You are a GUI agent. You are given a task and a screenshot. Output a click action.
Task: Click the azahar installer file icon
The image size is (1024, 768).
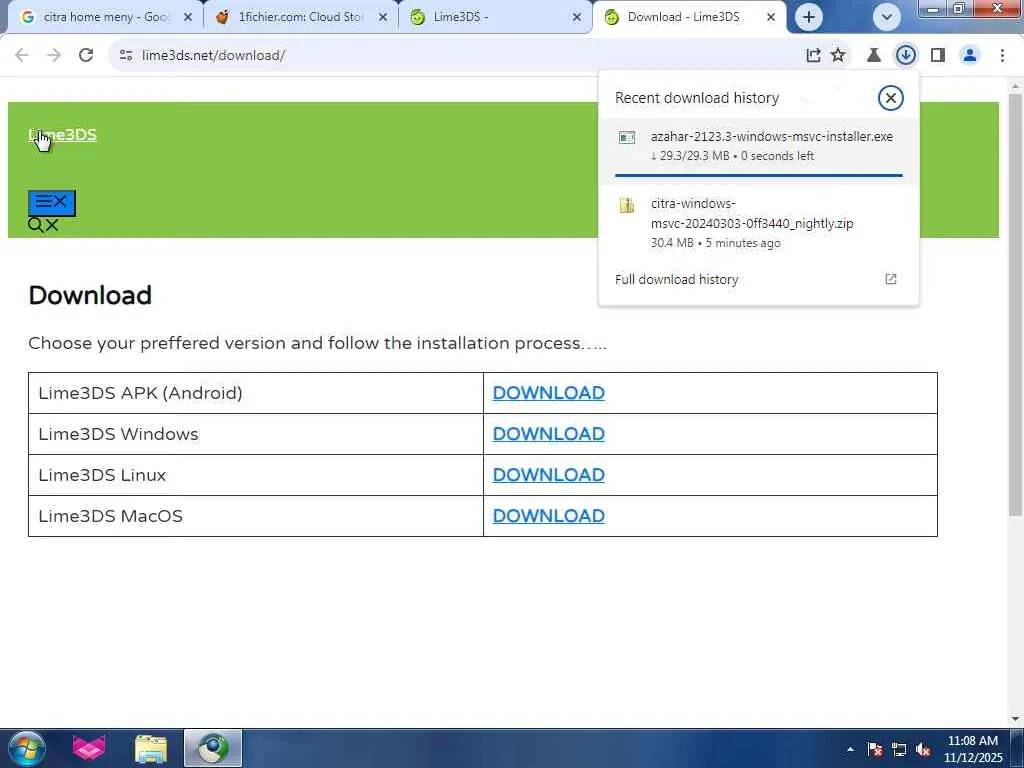(627, 137)
